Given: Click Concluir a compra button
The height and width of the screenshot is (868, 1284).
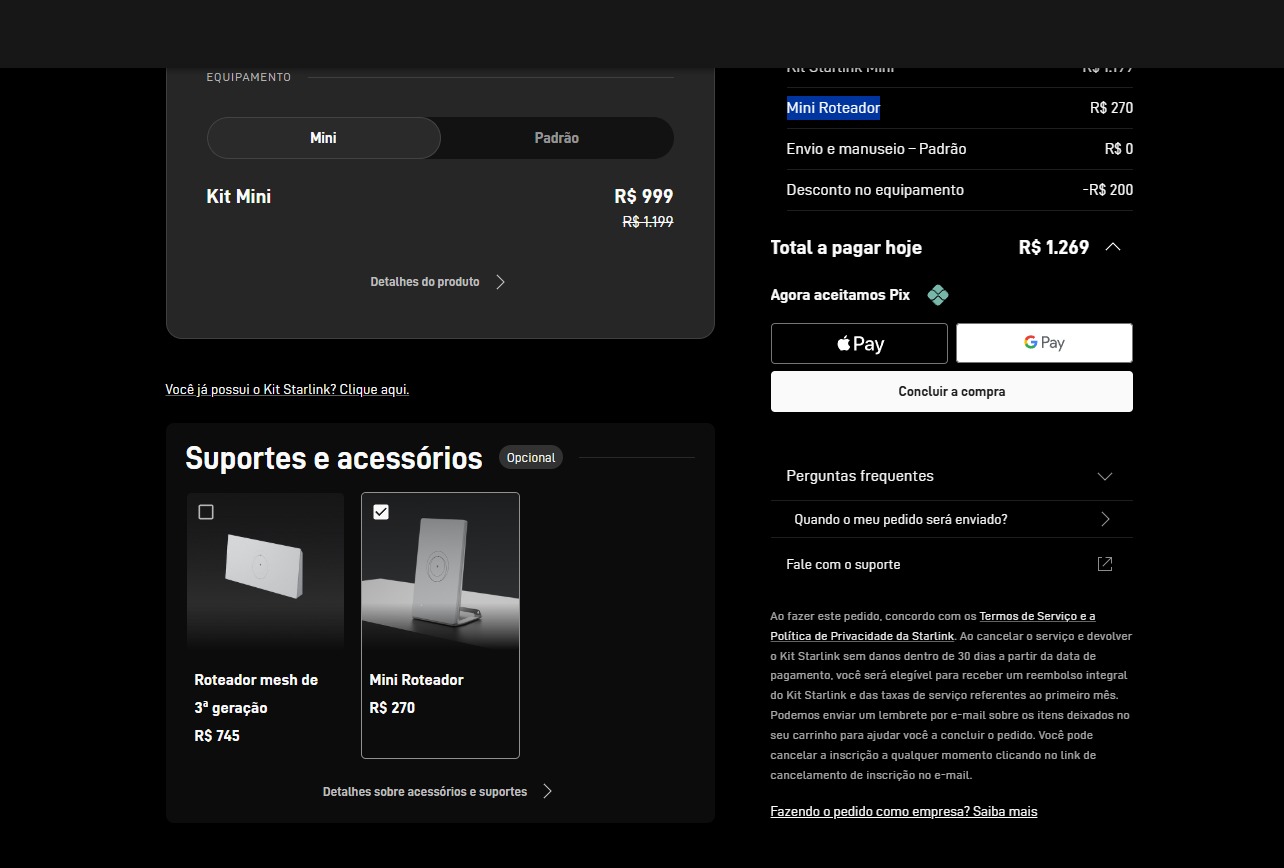Looking at the screenshot, I should 951,392.
